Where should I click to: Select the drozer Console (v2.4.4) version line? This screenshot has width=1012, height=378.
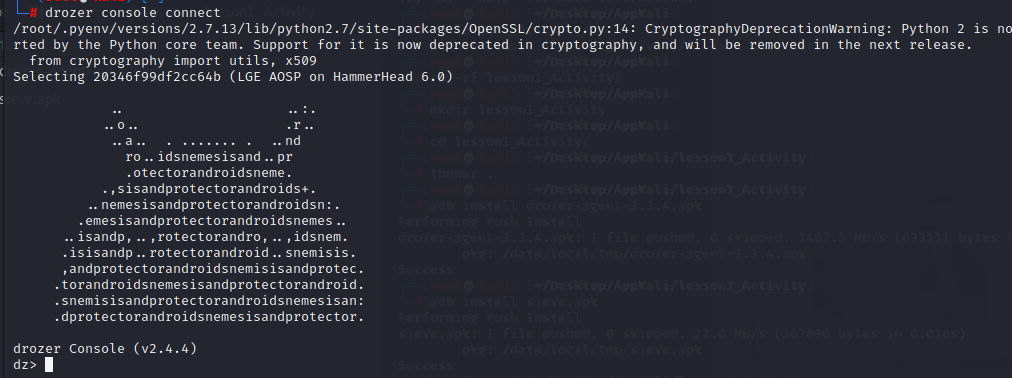105,349
